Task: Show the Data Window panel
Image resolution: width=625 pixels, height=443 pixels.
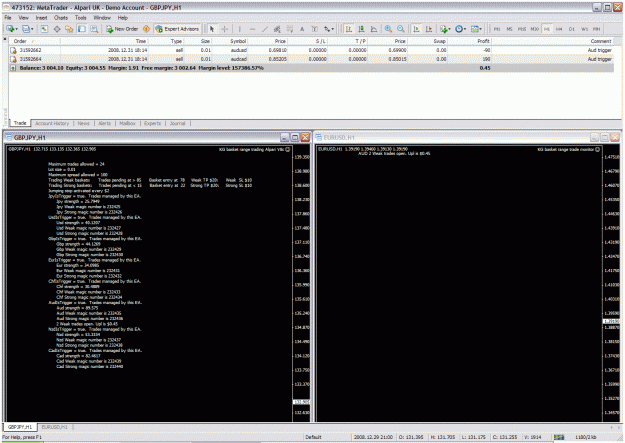Action: click(x=57, y=29)
